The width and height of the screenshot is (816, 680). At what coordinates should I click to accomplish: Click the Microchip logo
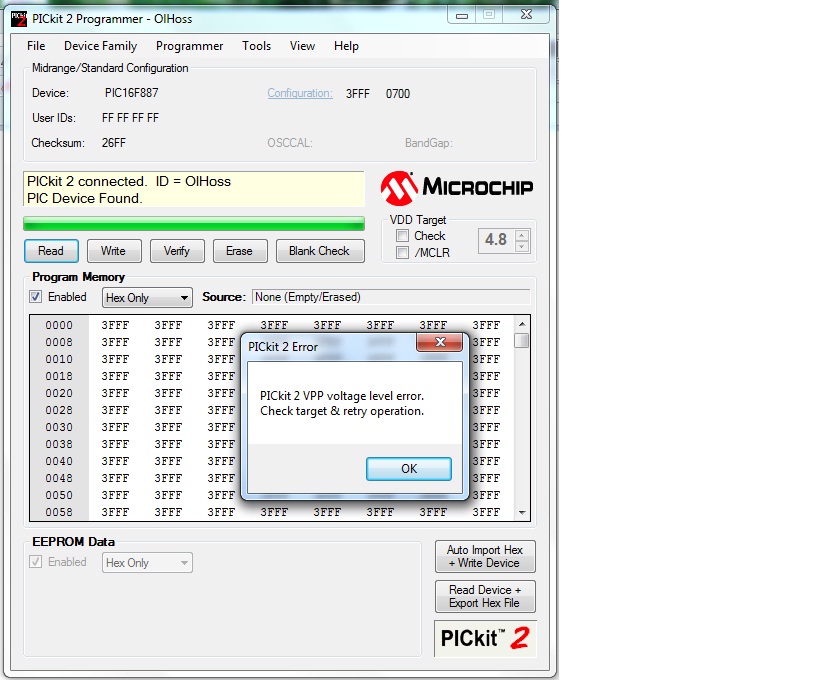pos(456,188)
